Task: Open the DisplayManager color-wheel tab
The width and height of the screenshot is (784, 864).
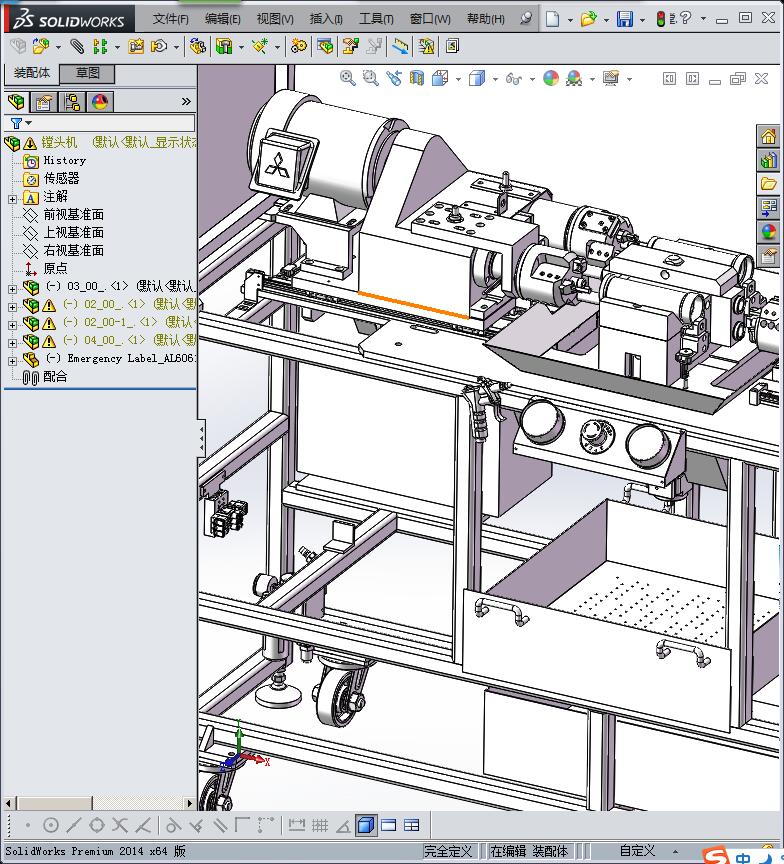Action: (x=99, y=102)
